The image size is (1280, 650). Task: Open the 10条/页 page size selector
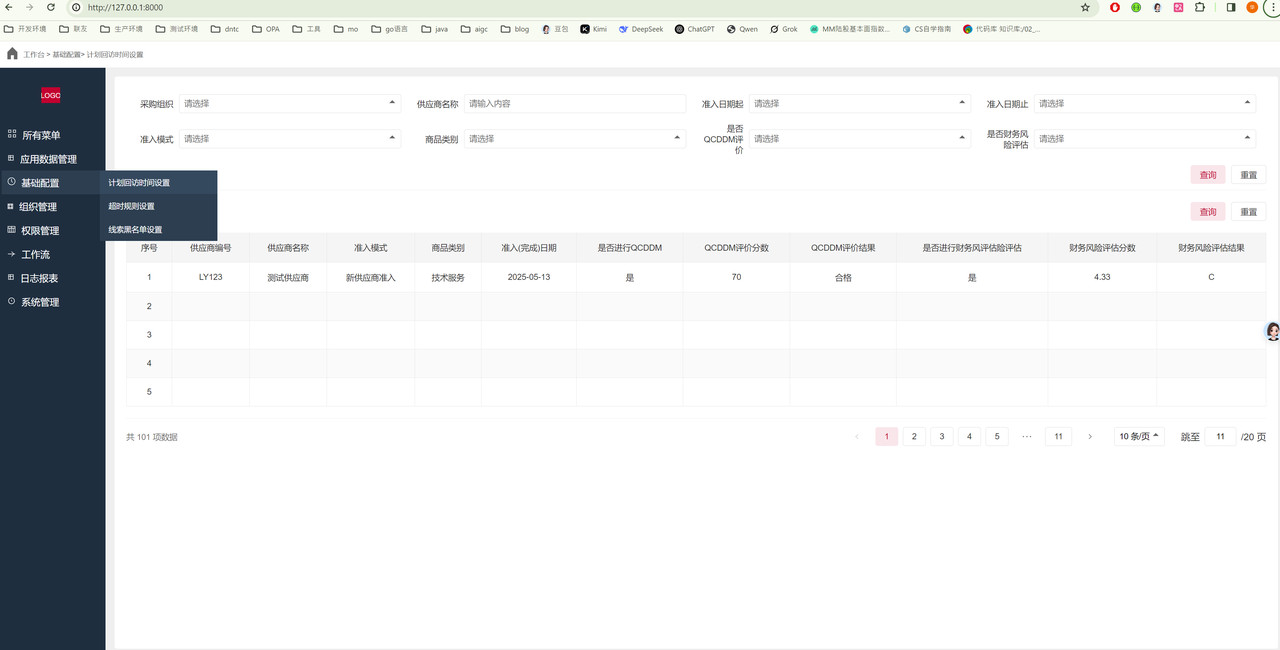coord(1139,436)
